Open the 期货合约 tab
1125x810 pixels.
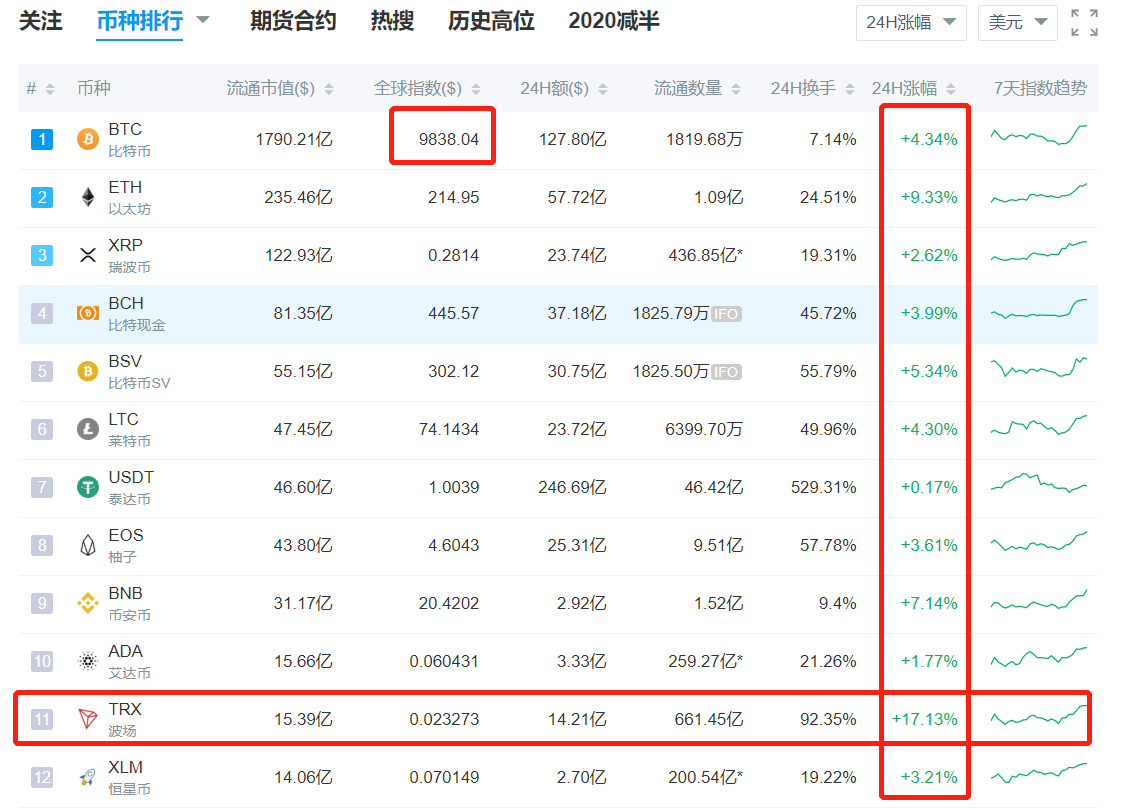pos(293,21)
